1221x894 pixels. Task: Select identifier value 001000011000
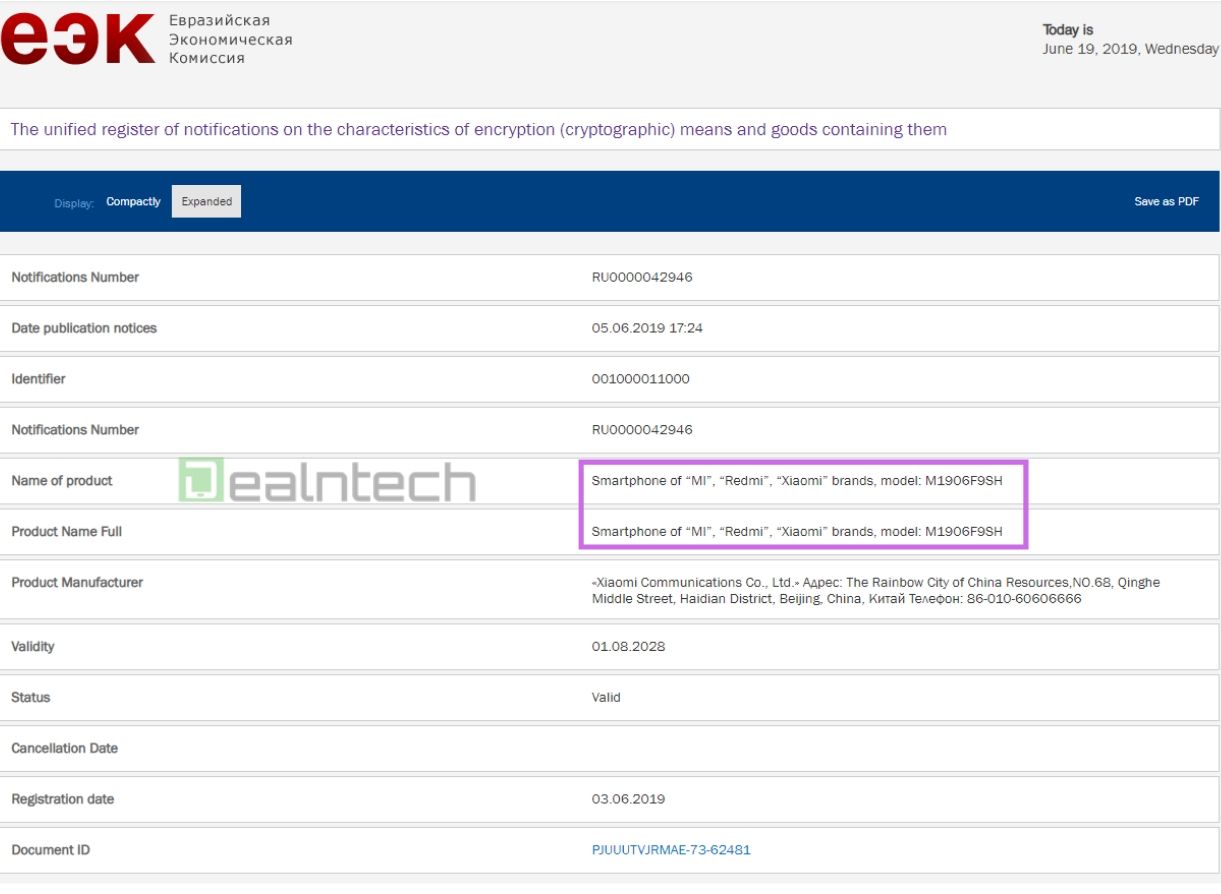coord(641,379)
